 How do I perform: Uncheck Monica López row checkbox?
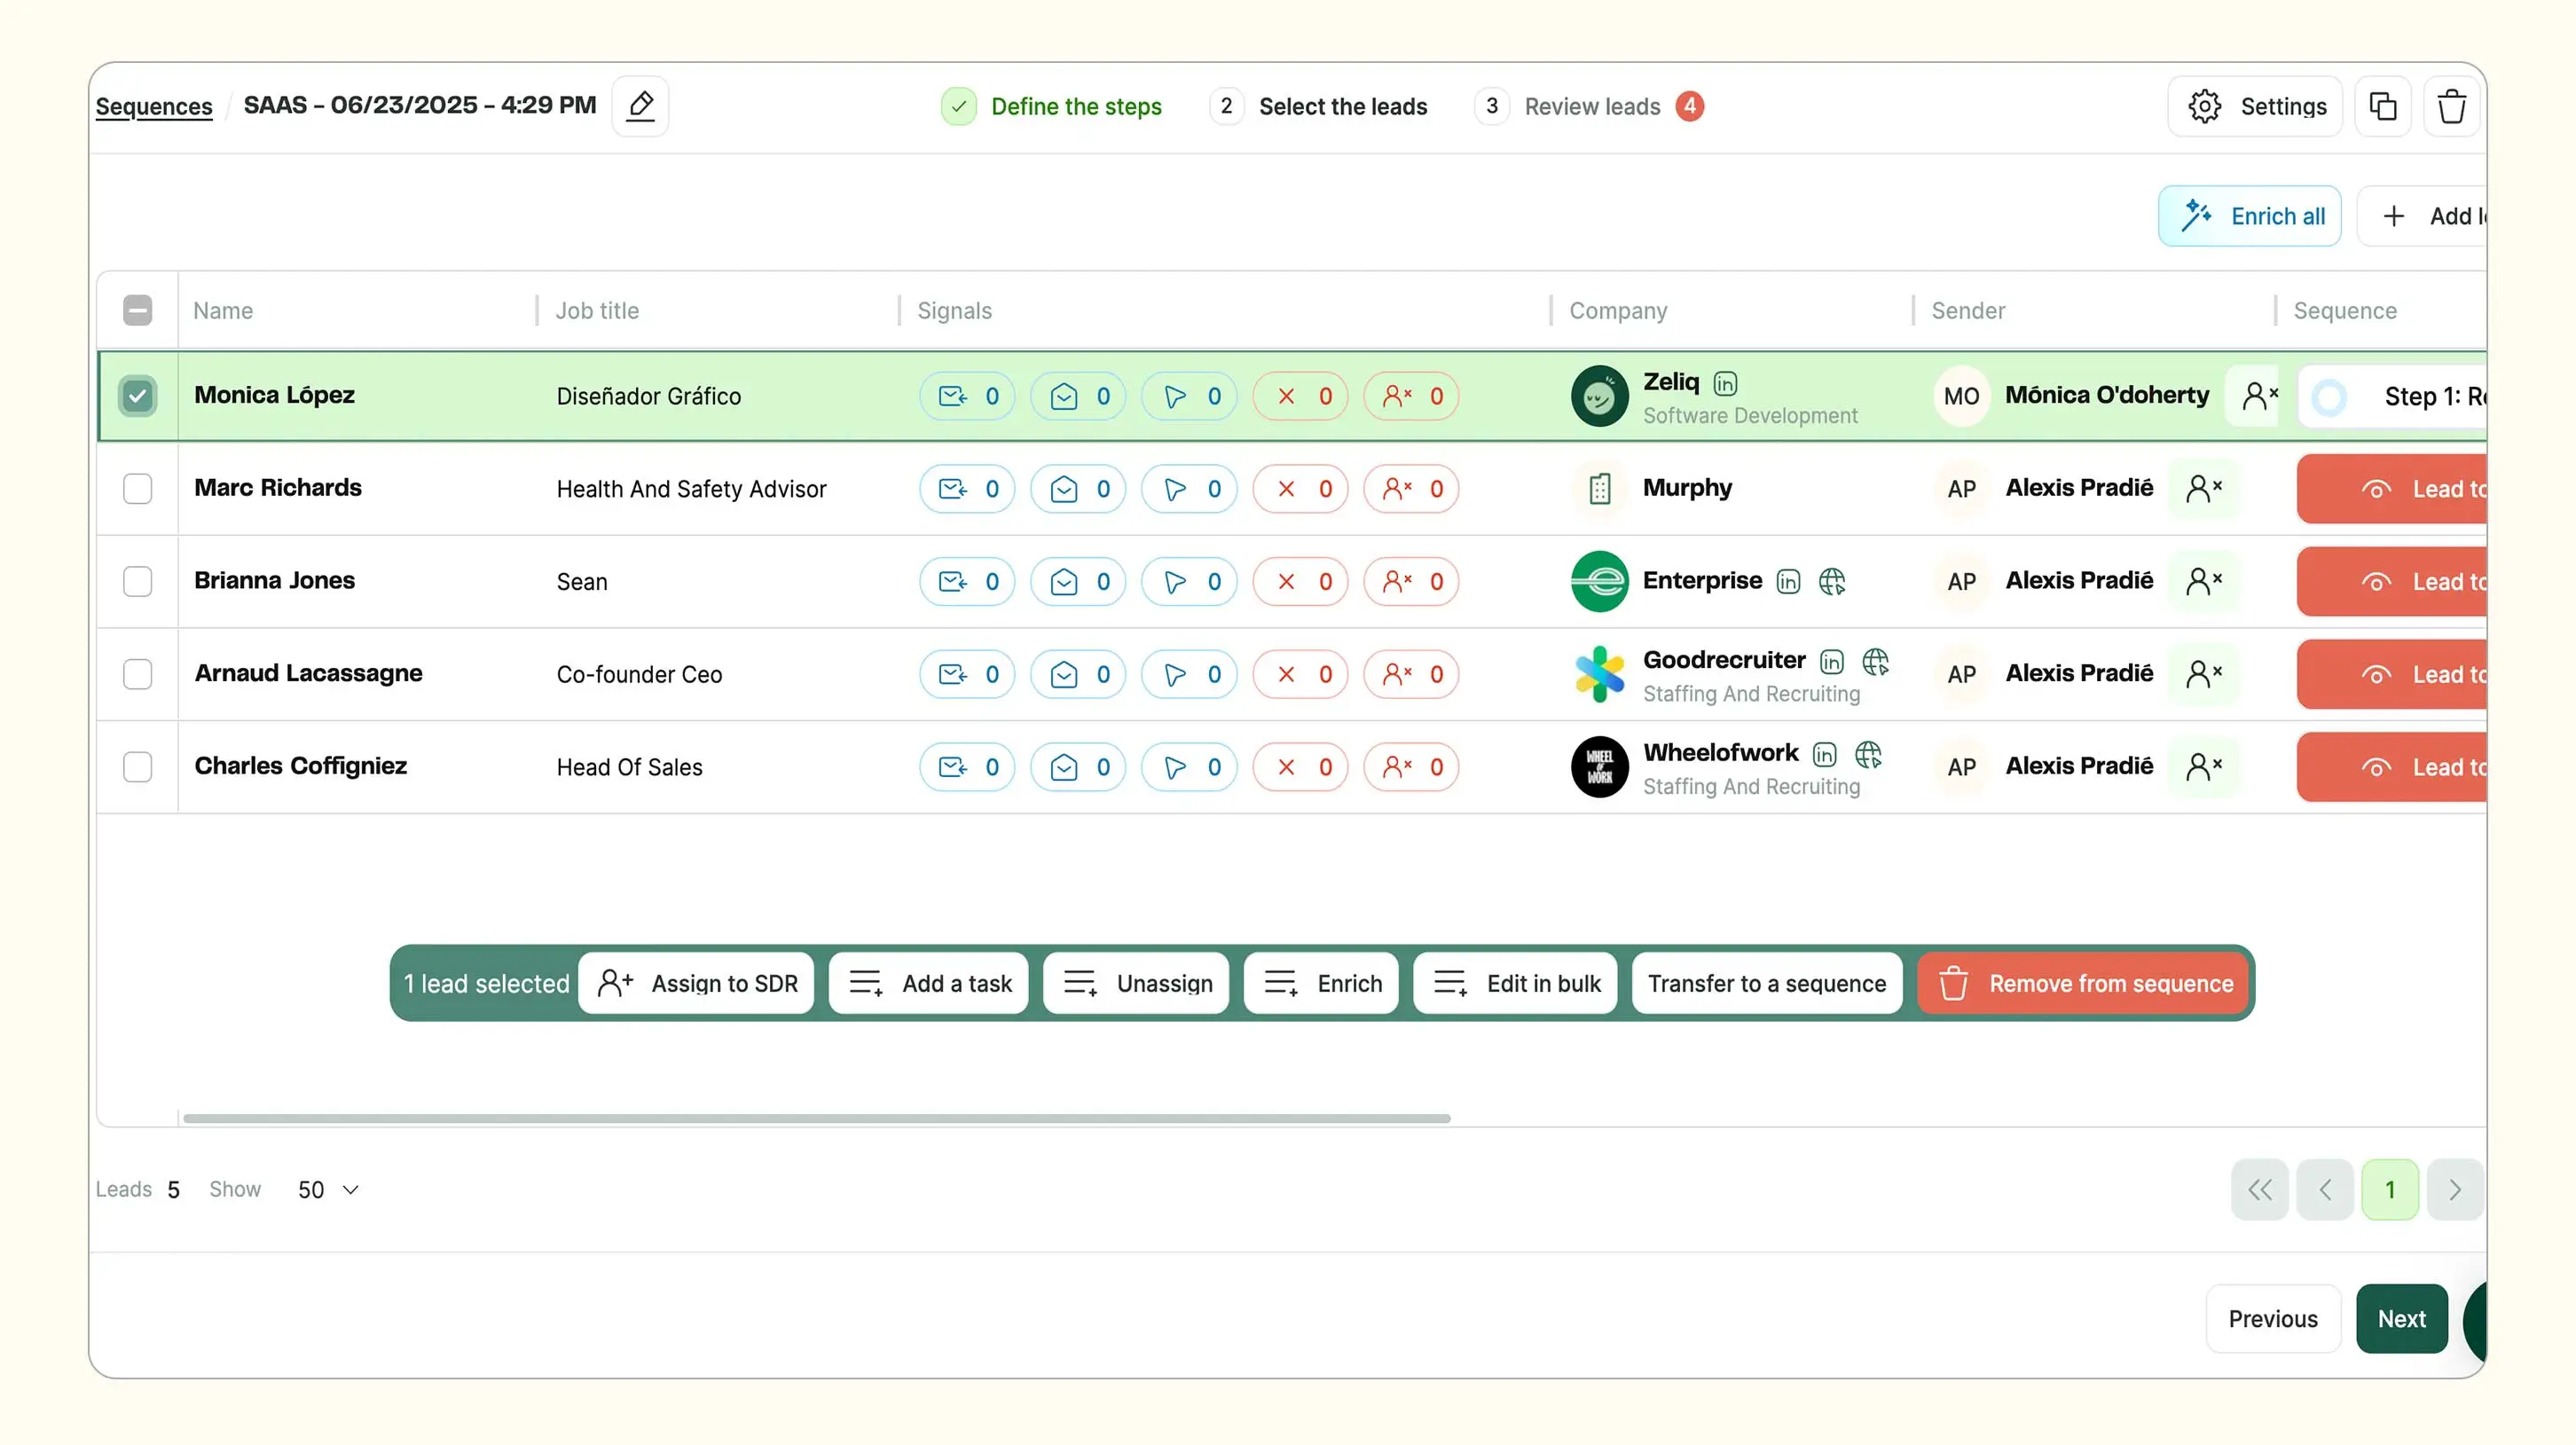[137, 396]
